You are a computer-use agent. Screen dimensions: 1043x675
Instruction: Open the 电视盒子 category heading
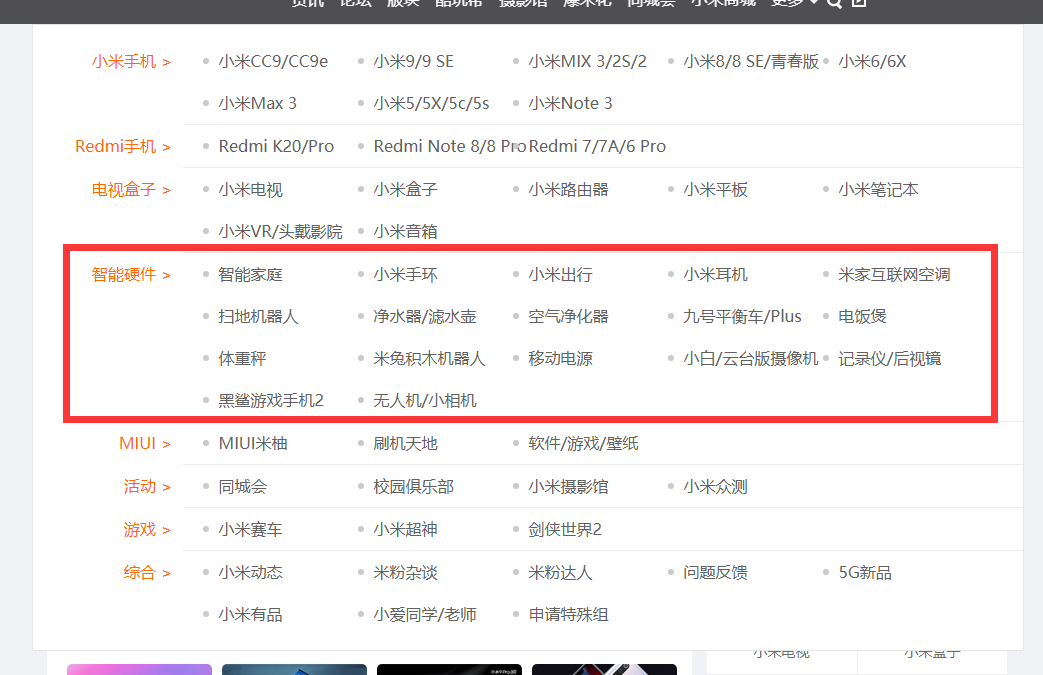(131, 190)
